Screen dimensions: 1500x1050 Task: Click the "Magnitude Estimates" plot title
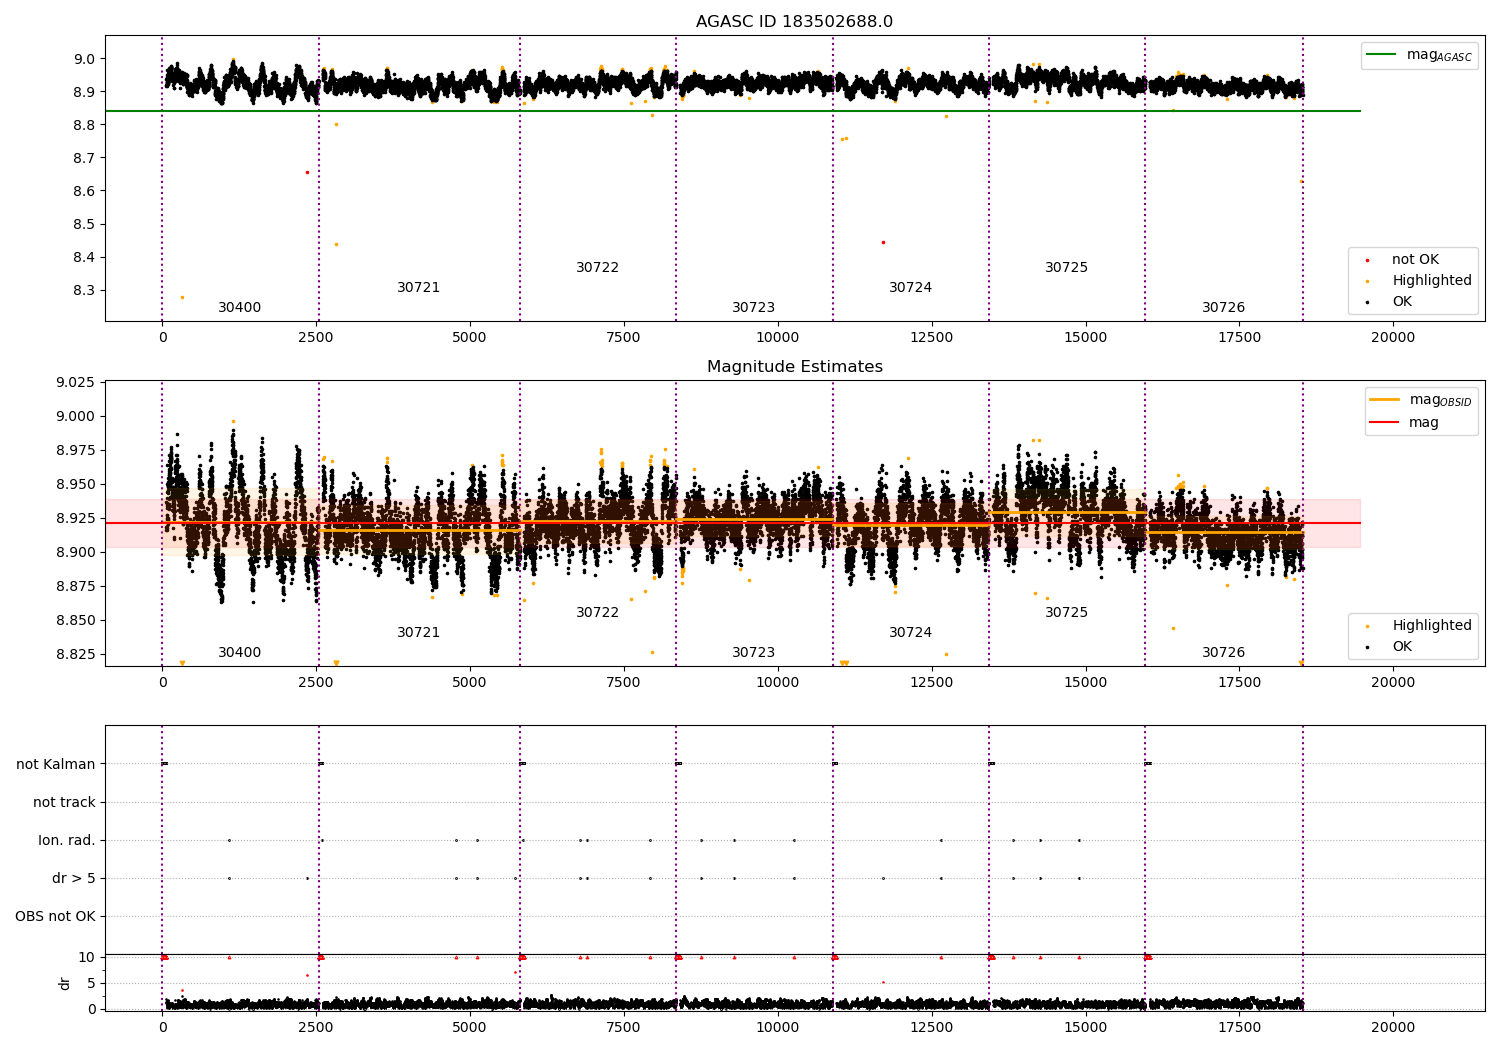(794, 367)
